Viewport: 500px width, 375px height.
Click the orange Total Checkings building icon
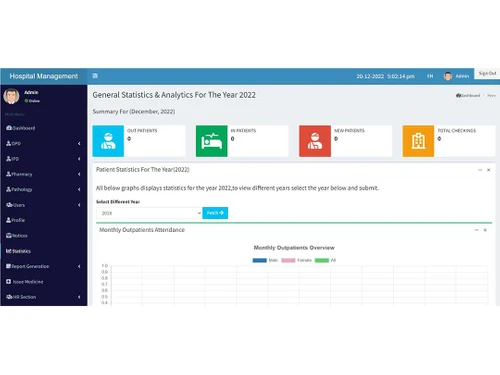click(x=418, y=141)
